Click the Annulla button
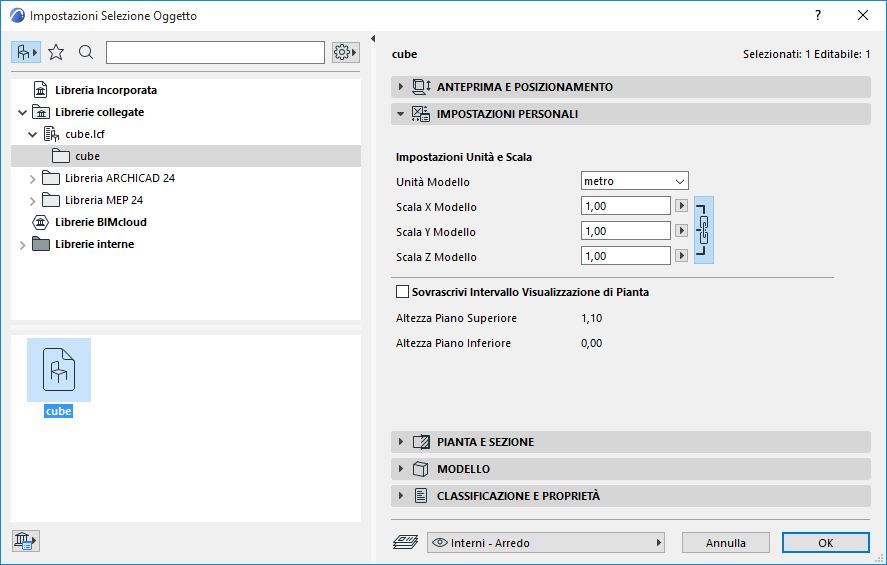The height and width of the screenshot is (565, 887). (726, 542)
